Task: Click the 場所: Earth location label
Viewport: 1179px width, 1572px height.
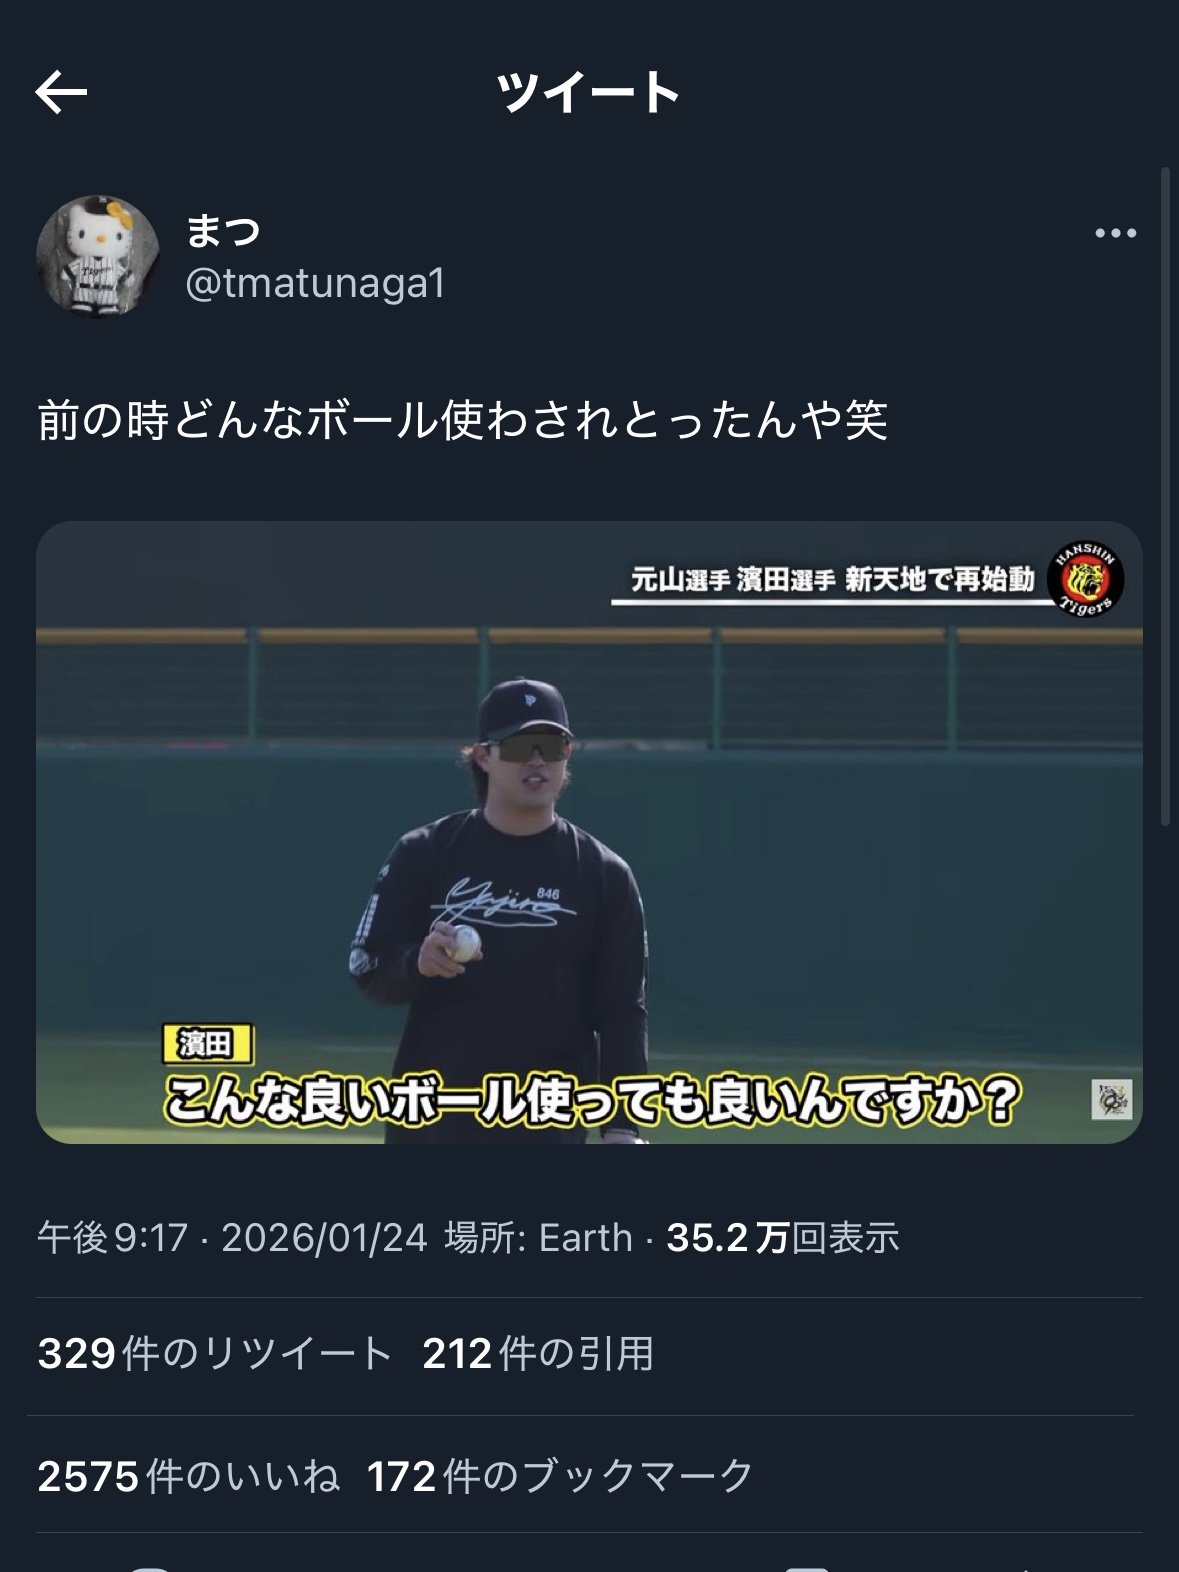Action: [x=538, y=1238]
